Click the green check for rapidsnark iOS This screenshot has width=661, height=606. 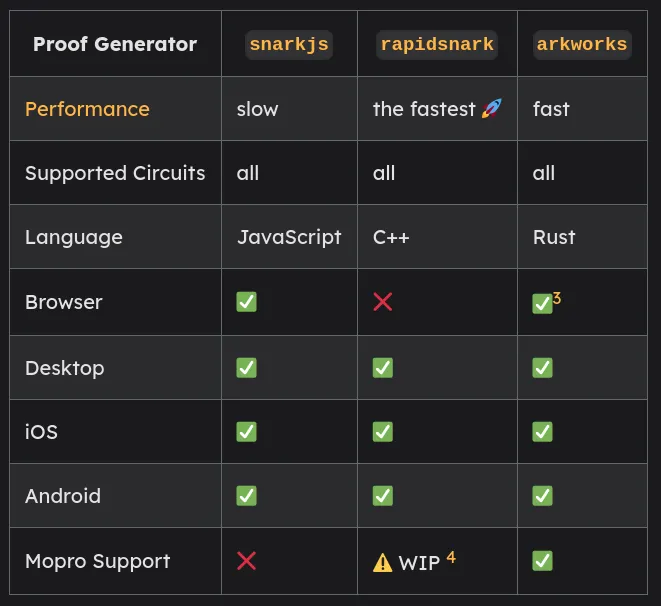pyautogui.click(x=383, y=432)
